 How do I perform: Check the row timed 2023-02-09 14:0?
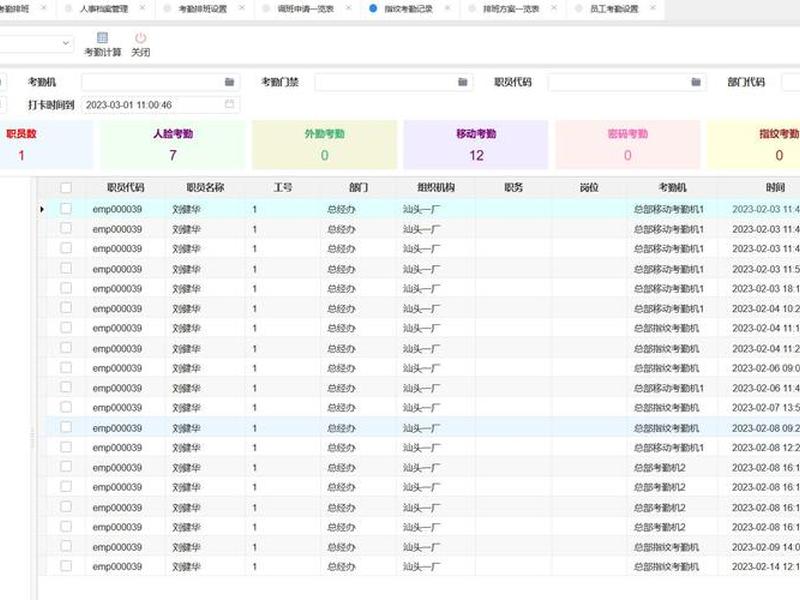pyautogui.click(x=66, y=546)
